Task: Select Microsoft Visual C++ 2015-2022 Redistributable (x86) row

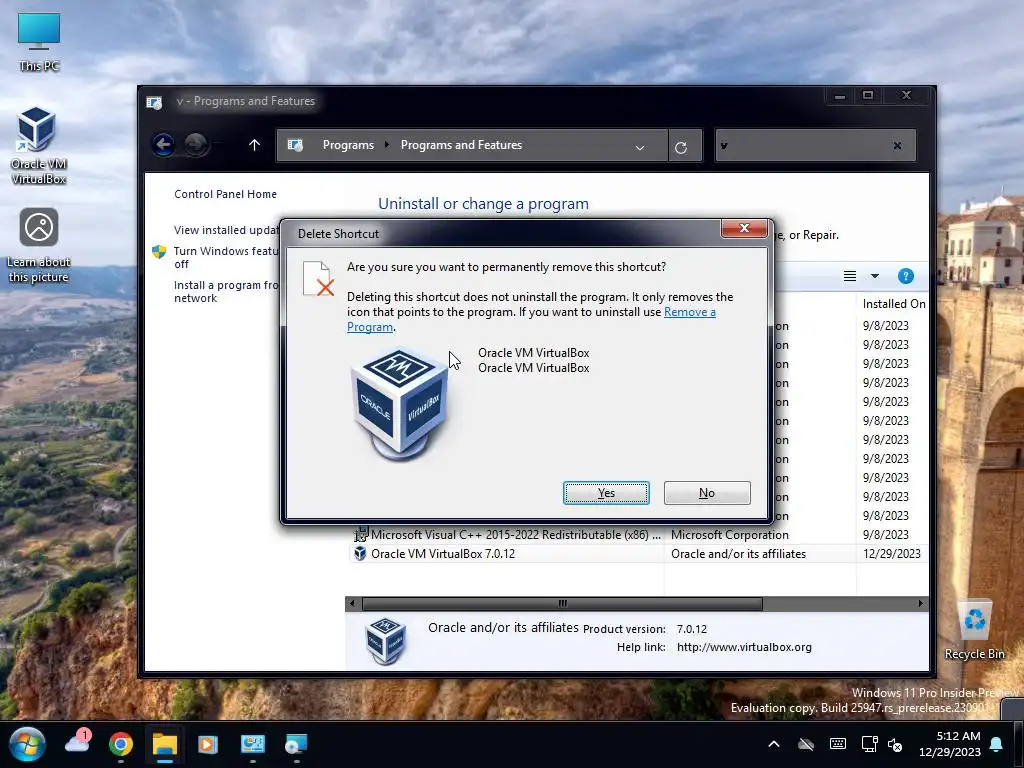Action: click(637, 535)
